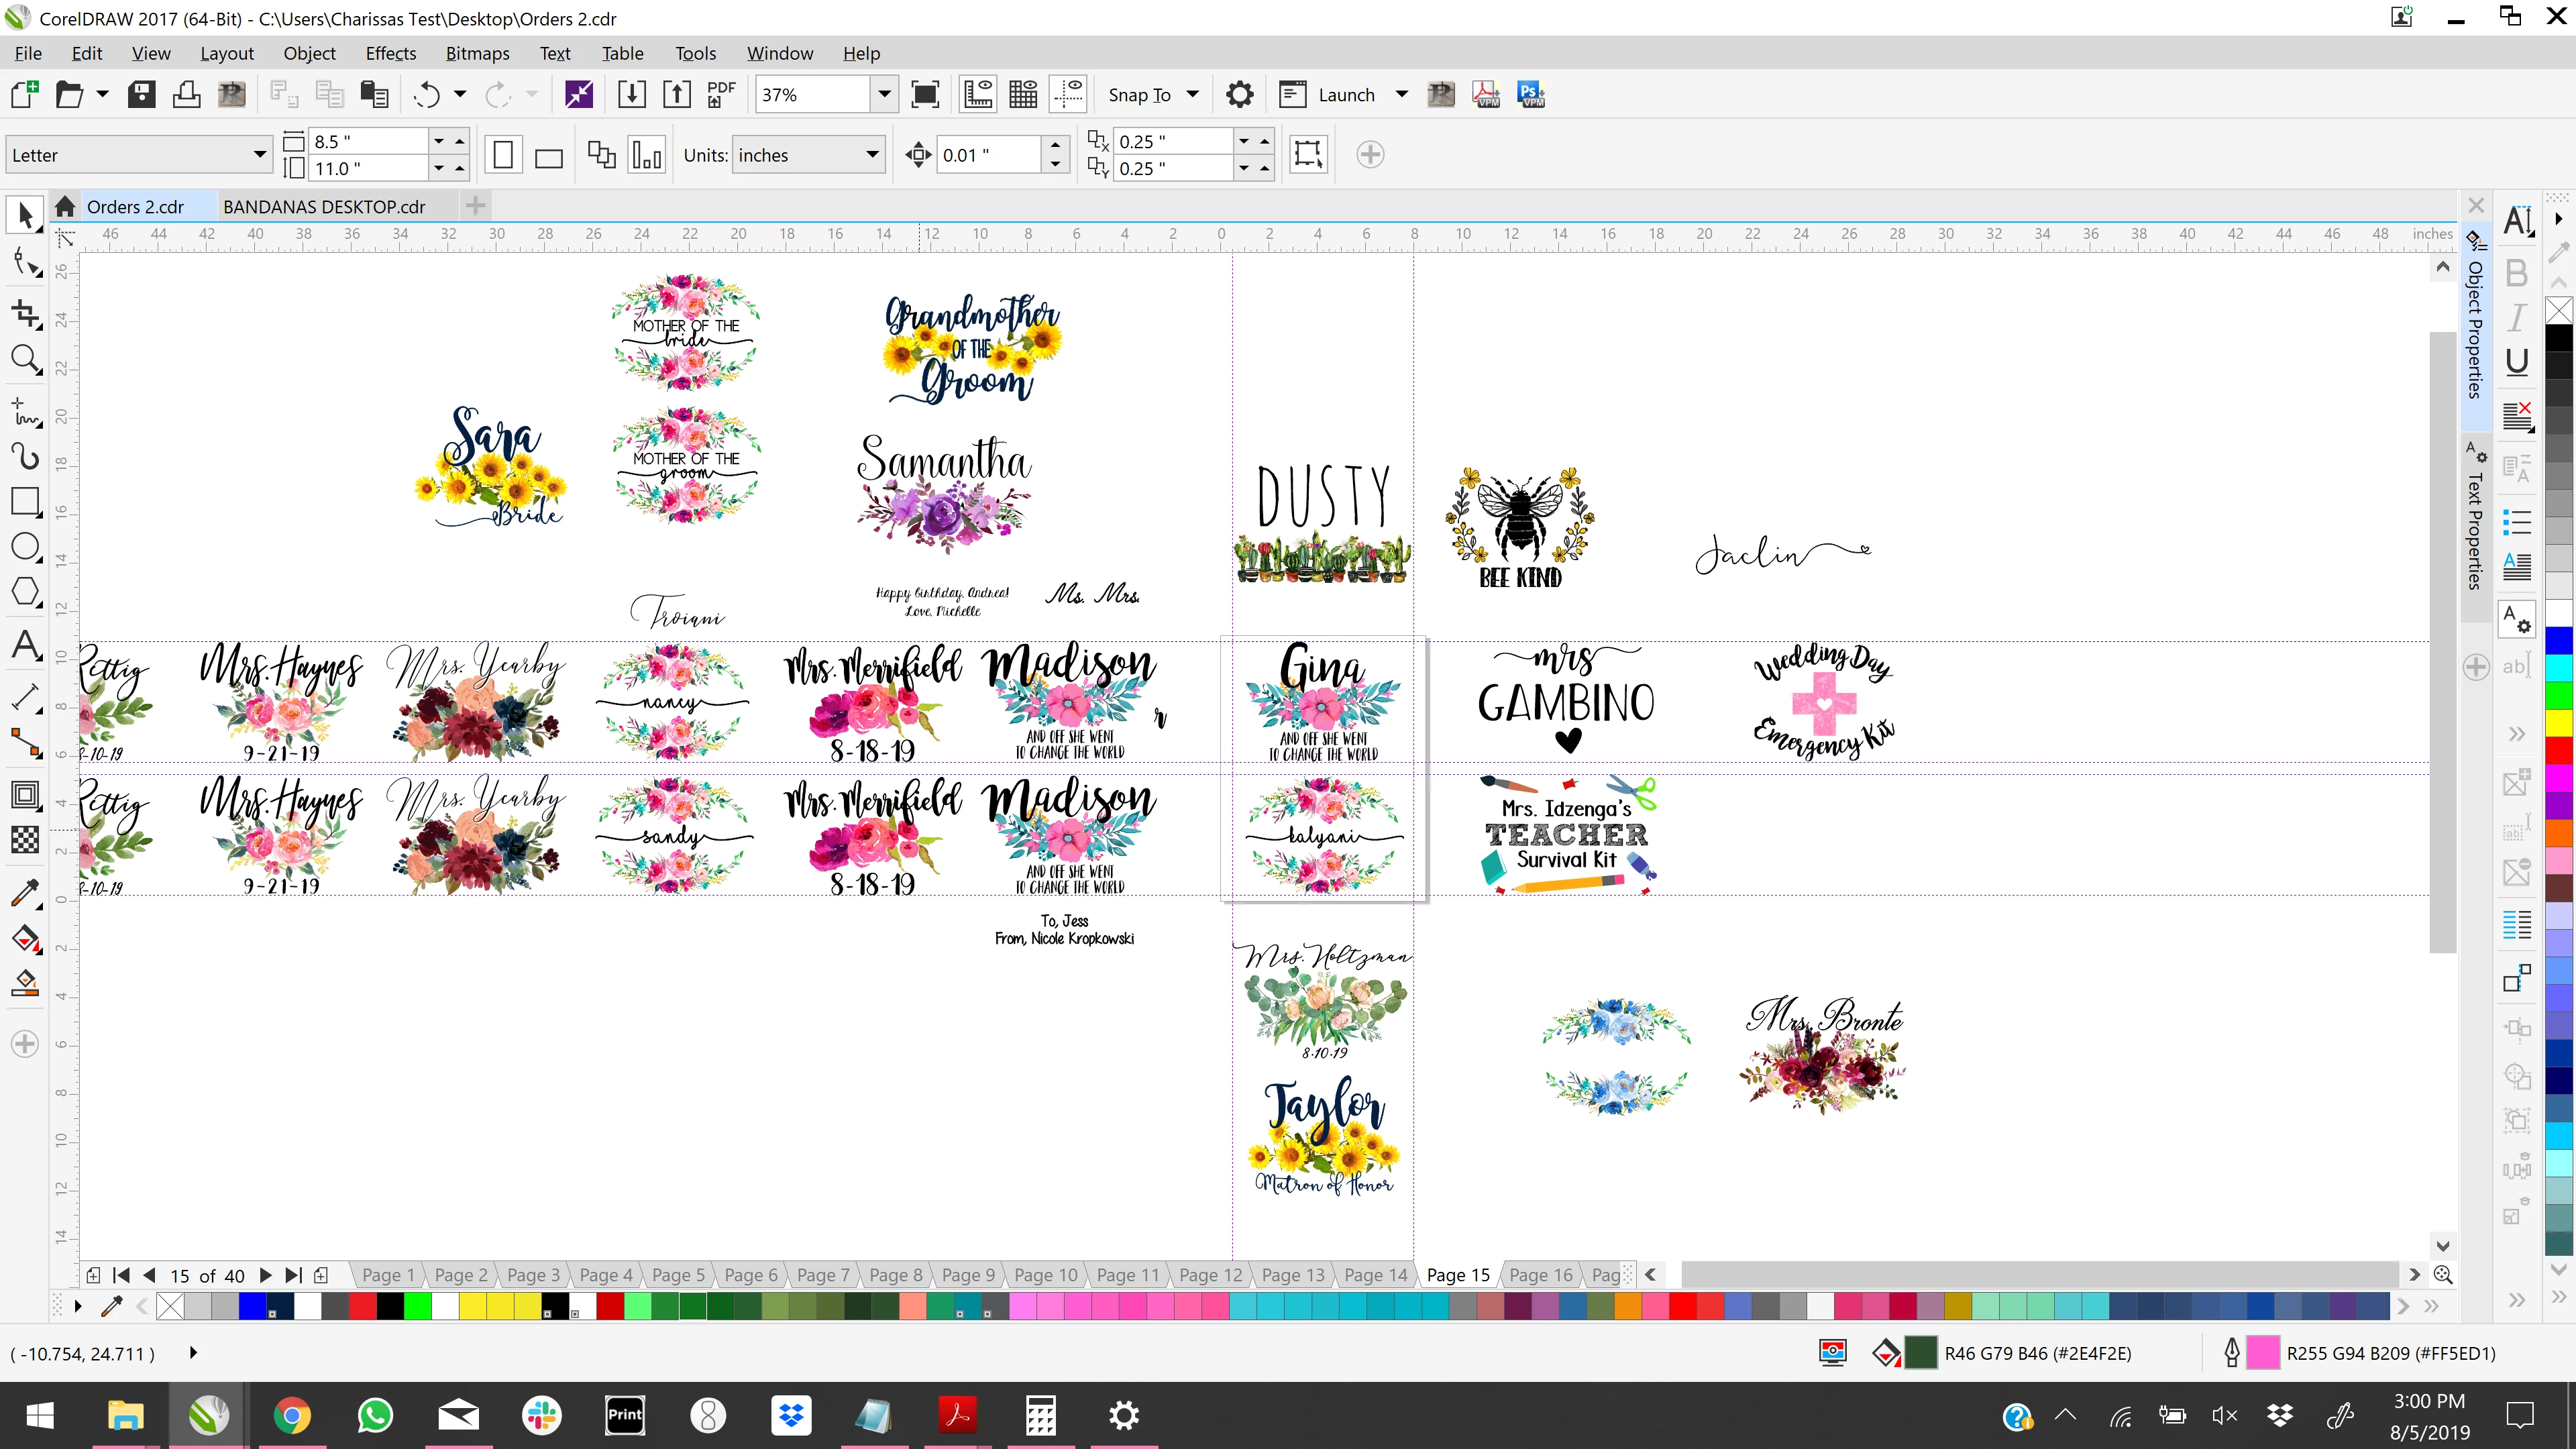Toggle Show Grid button
The image size is (2576, 1449).
1023,94
